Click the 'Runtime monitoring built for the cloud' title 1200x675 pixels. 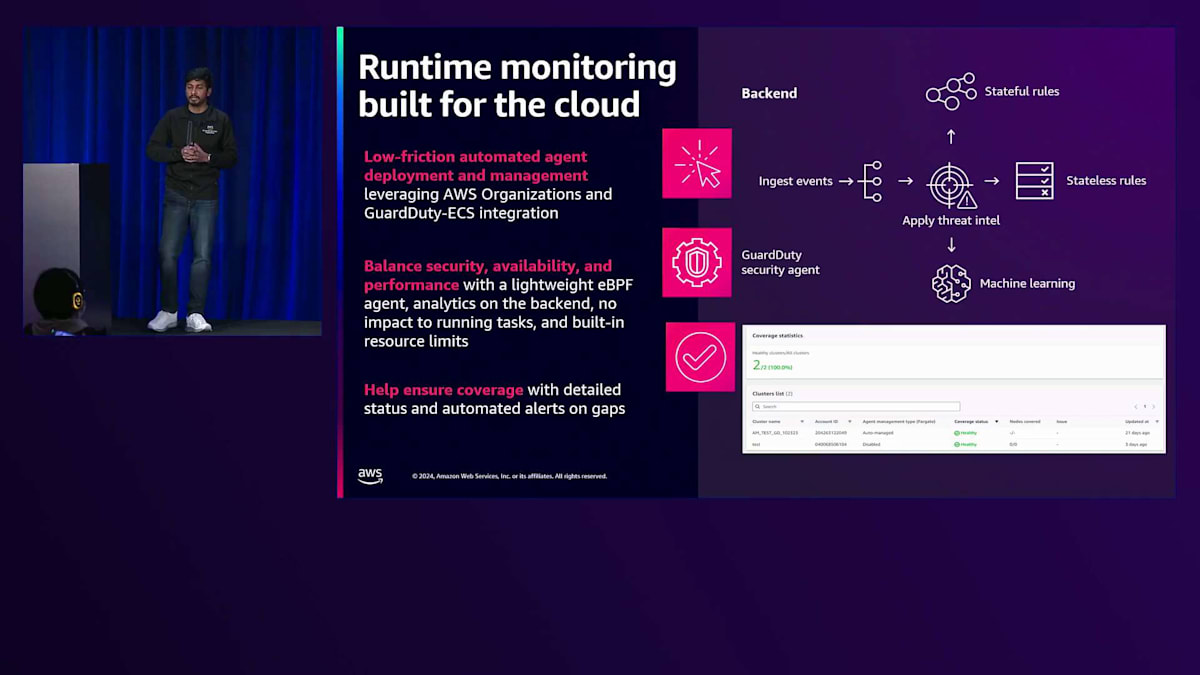pyautogui.click(x=517, y=85)
